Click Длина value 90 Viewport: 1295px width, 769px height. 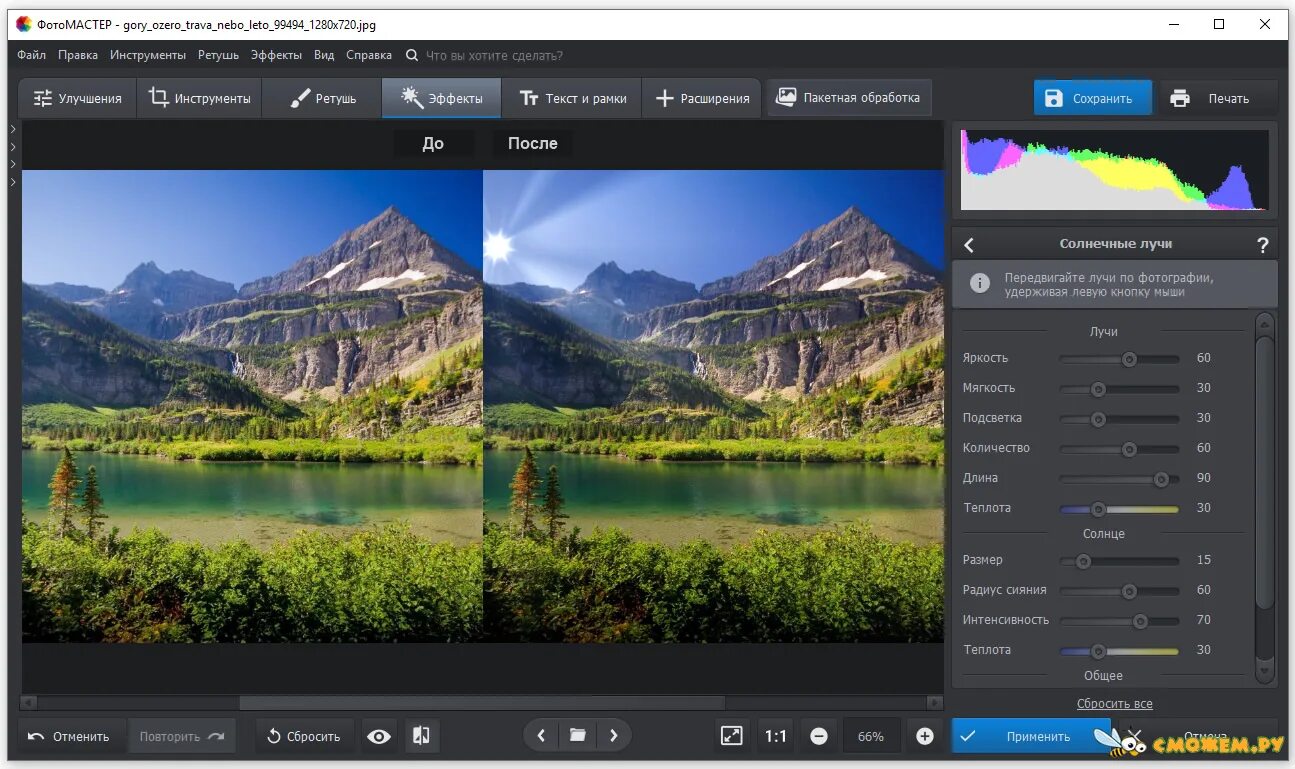(x=1204, y=478)
